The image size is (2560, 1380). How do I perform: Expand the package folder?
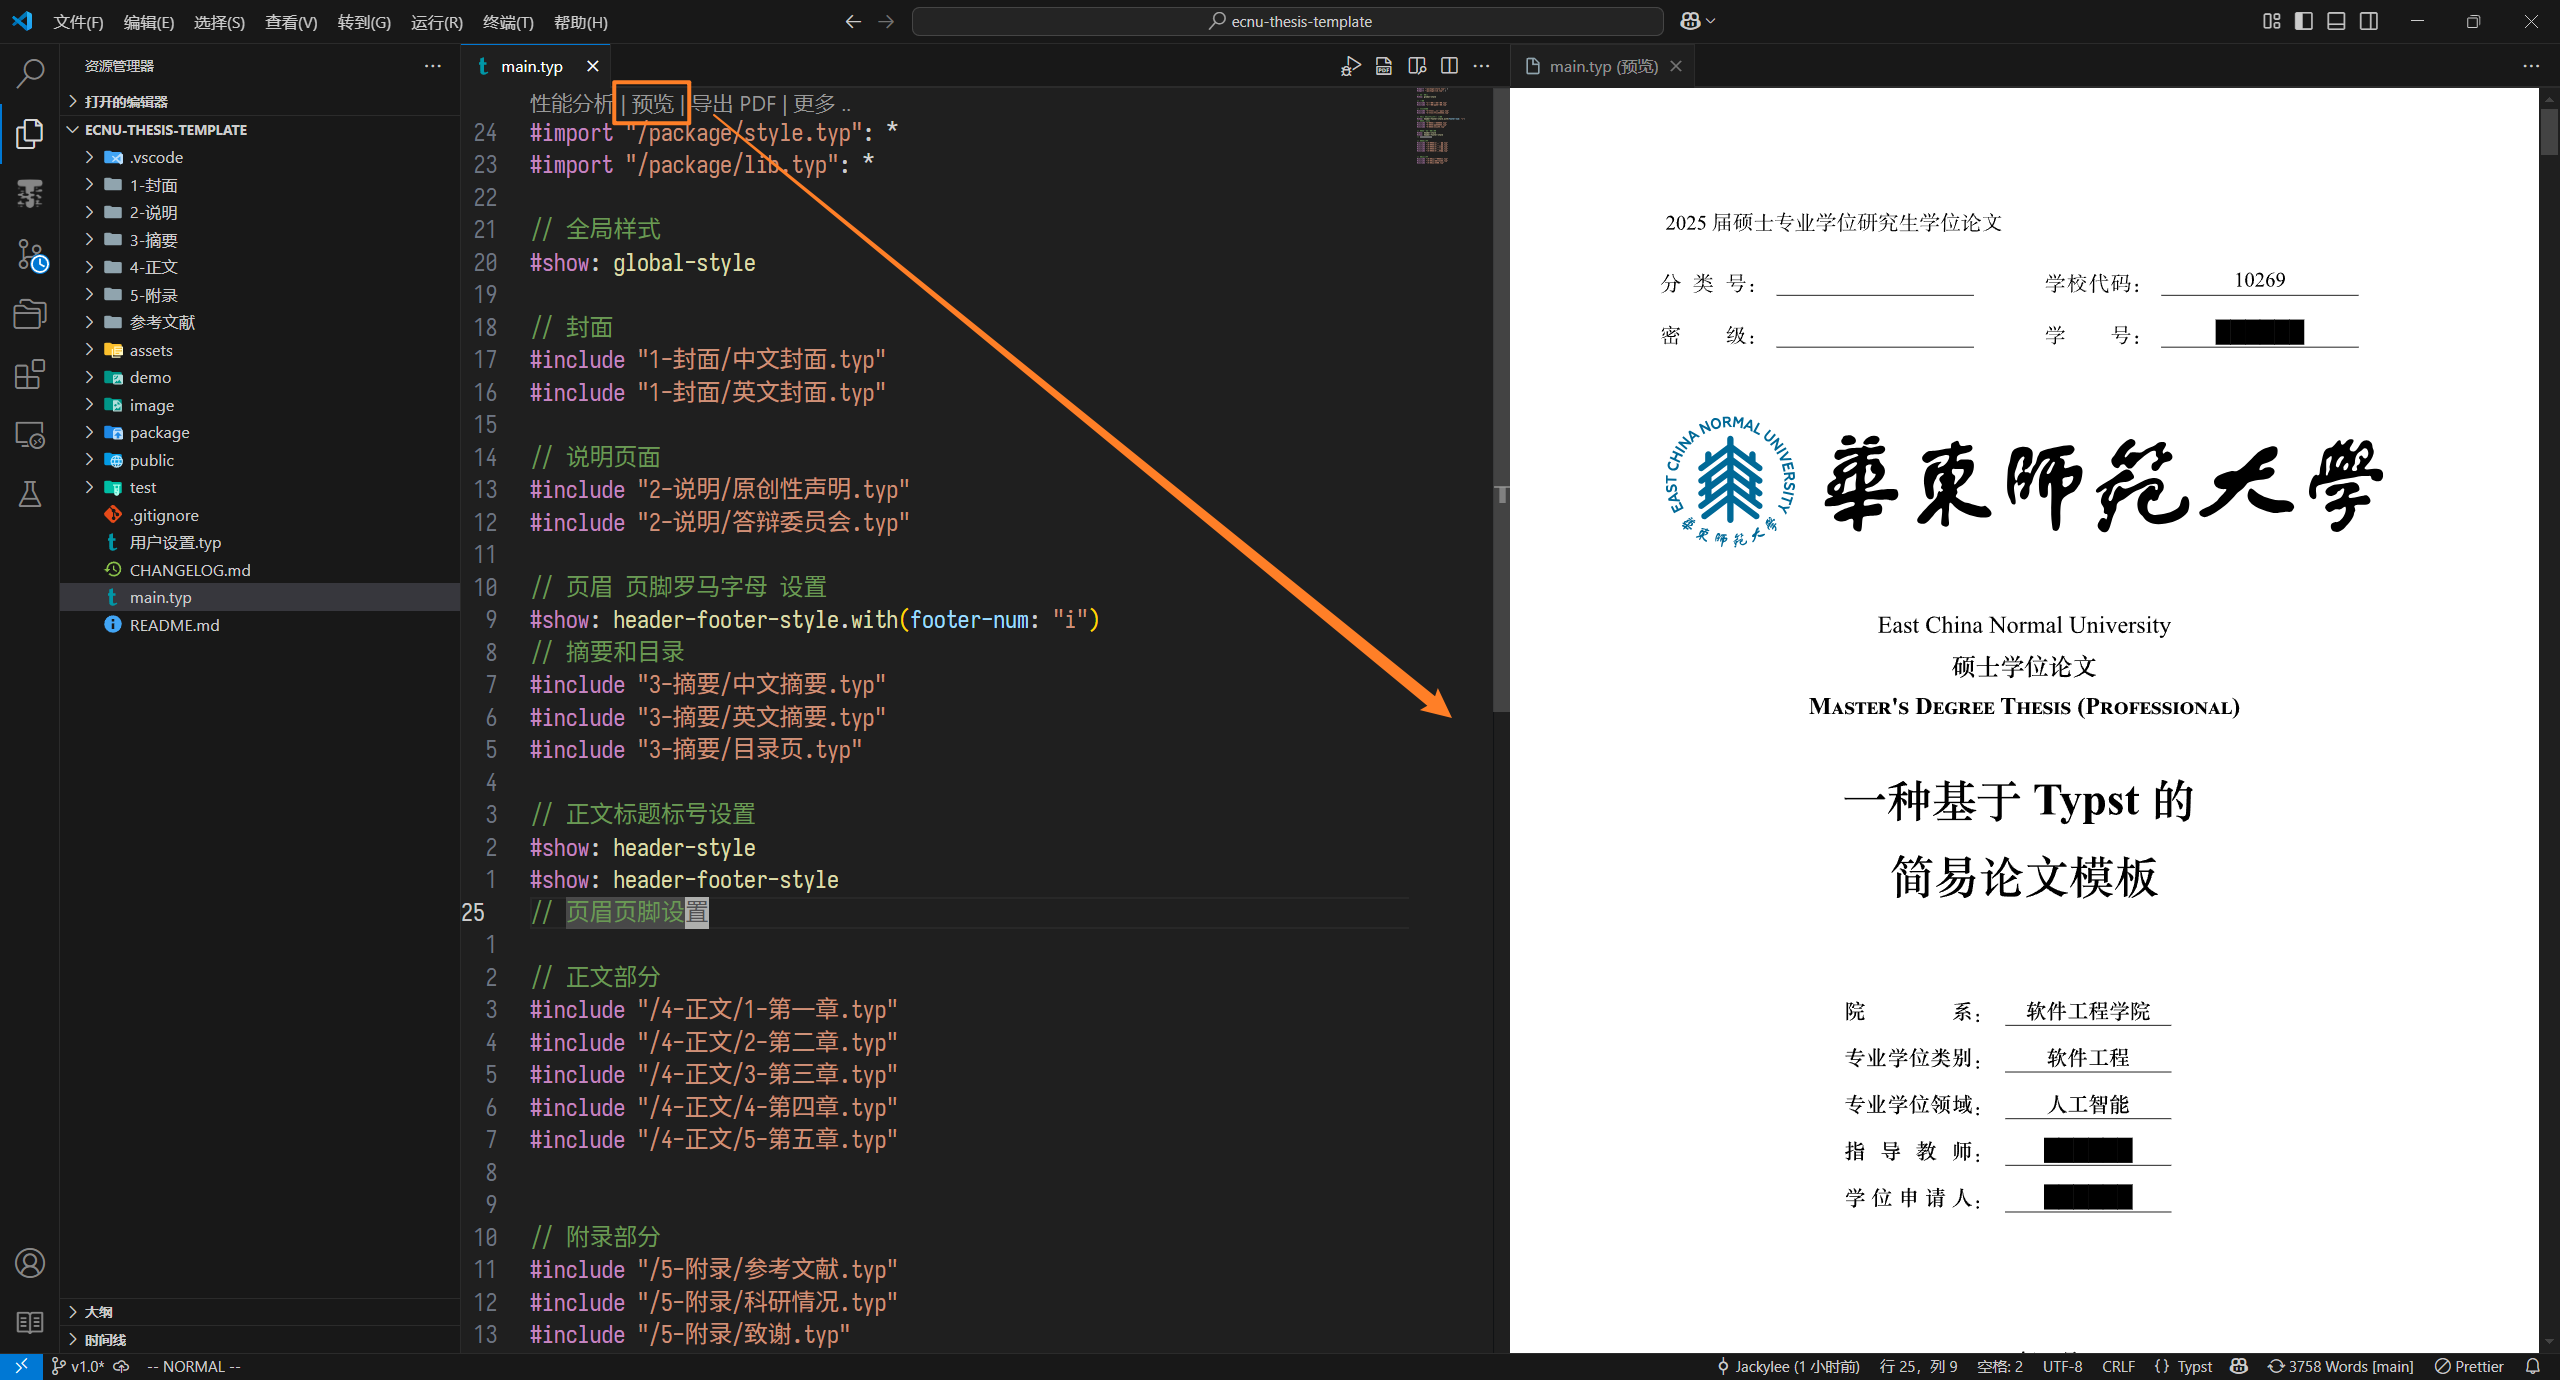pyautogui.click(x=159, y=432)
